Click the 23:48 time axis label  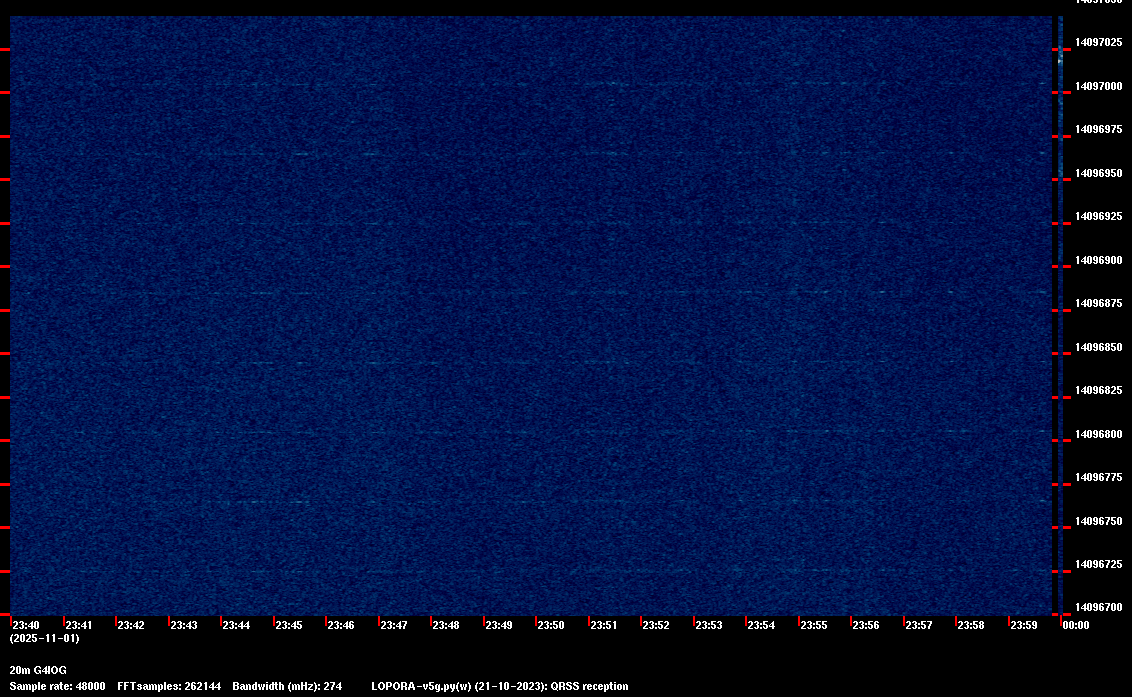click(x=445, y=625)
